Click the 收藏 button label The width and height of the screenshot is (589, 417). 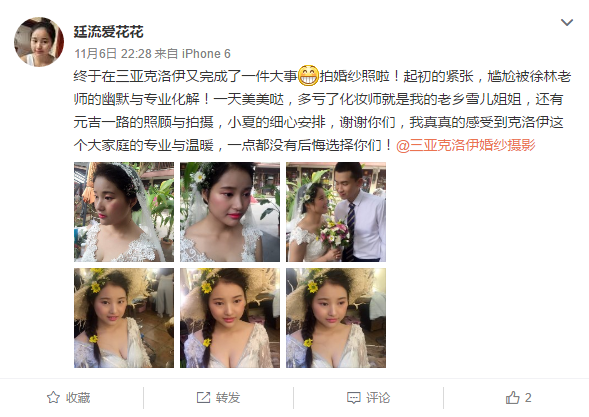pyautogui.click(x=78, y=397)
